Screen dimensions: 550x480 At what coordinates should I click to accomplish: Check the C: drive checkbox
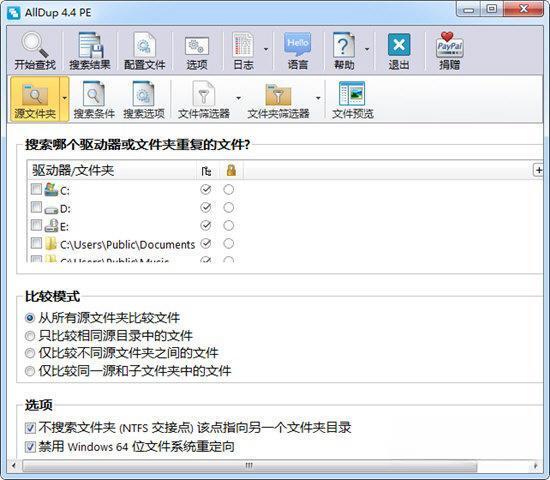[x=36, y=189]
